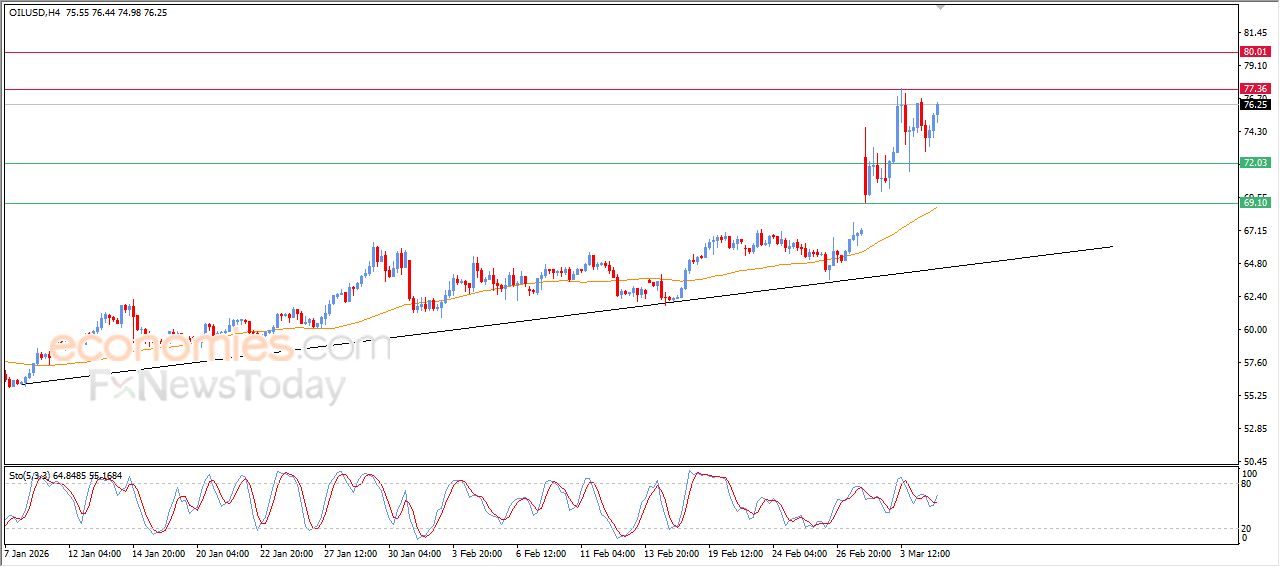Click the chart shift triangle marker

click(939, 6)
